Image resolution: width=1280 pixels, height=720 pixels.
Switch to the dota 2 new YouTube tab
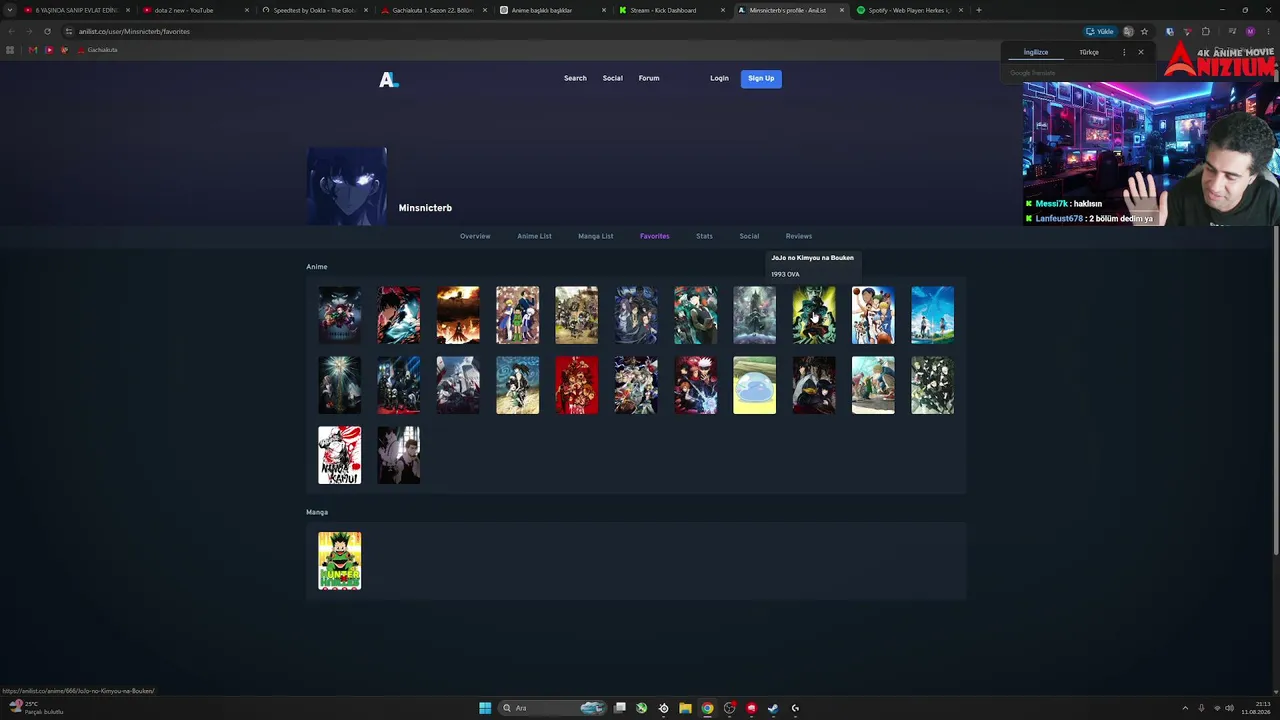point(194,10)
